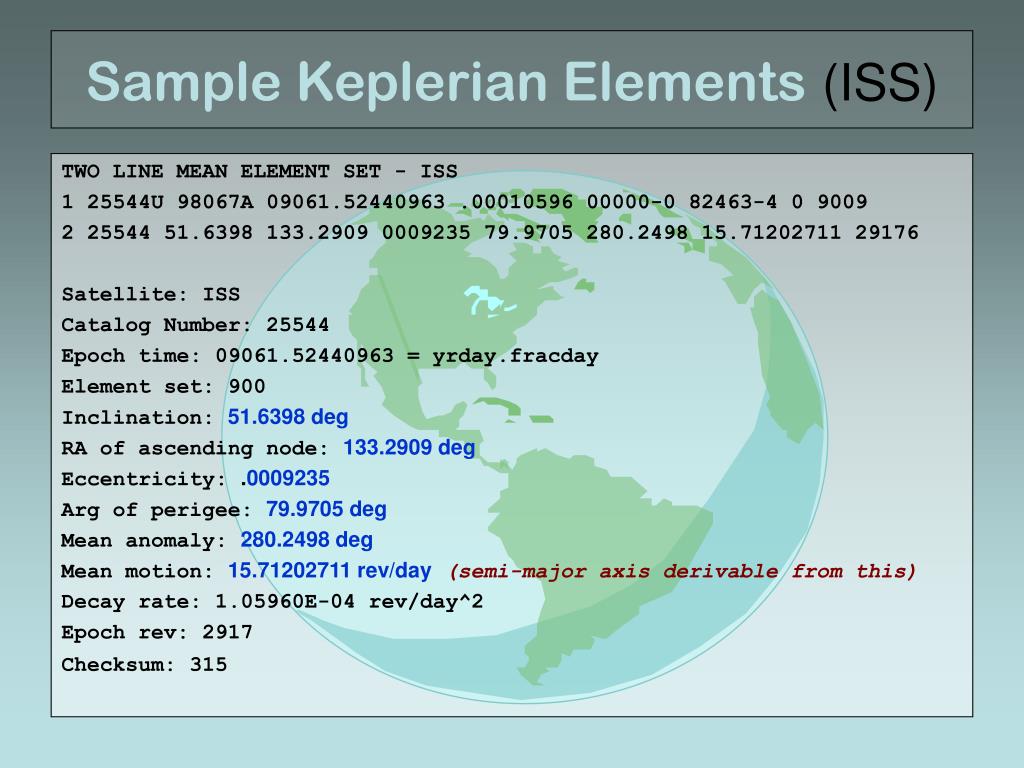The width and height of the screenshot is (1024, 768).
Task: Click the 'yrday.fracday' text
Action: pyautogui.click(x=515, y=357)
